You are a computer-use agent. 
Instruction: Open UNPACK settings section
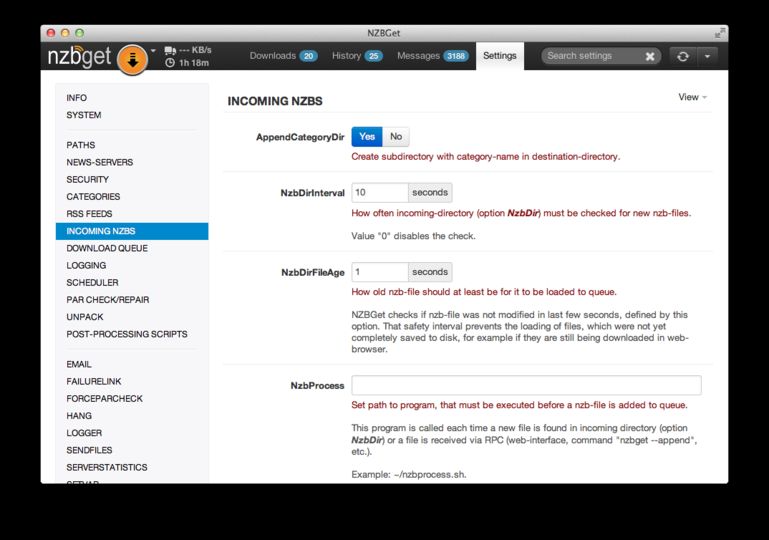click(85, 317)
